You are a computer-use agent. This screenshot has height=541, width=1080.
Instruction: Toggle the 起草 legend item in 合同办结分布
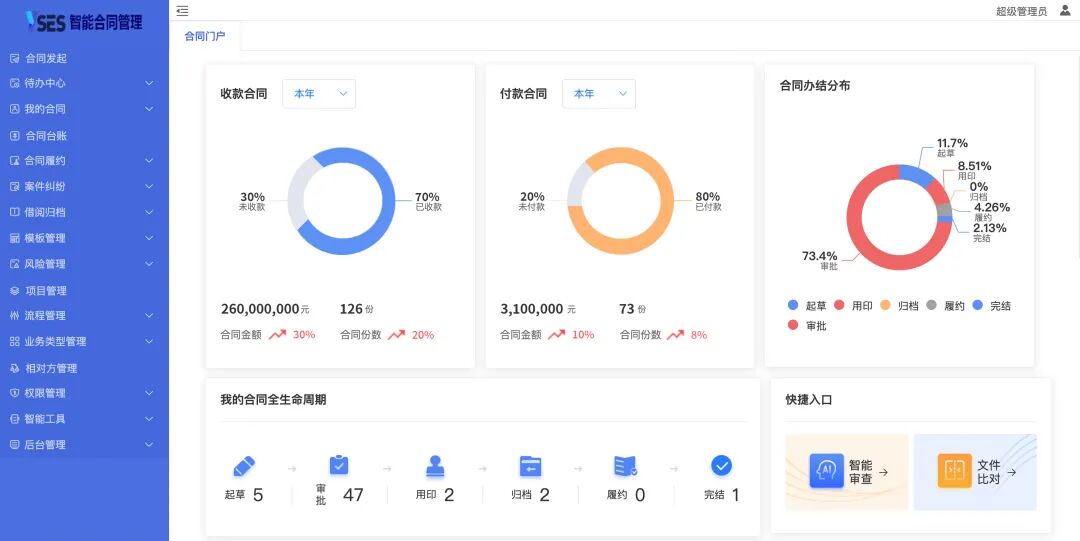tap(807, 305)
